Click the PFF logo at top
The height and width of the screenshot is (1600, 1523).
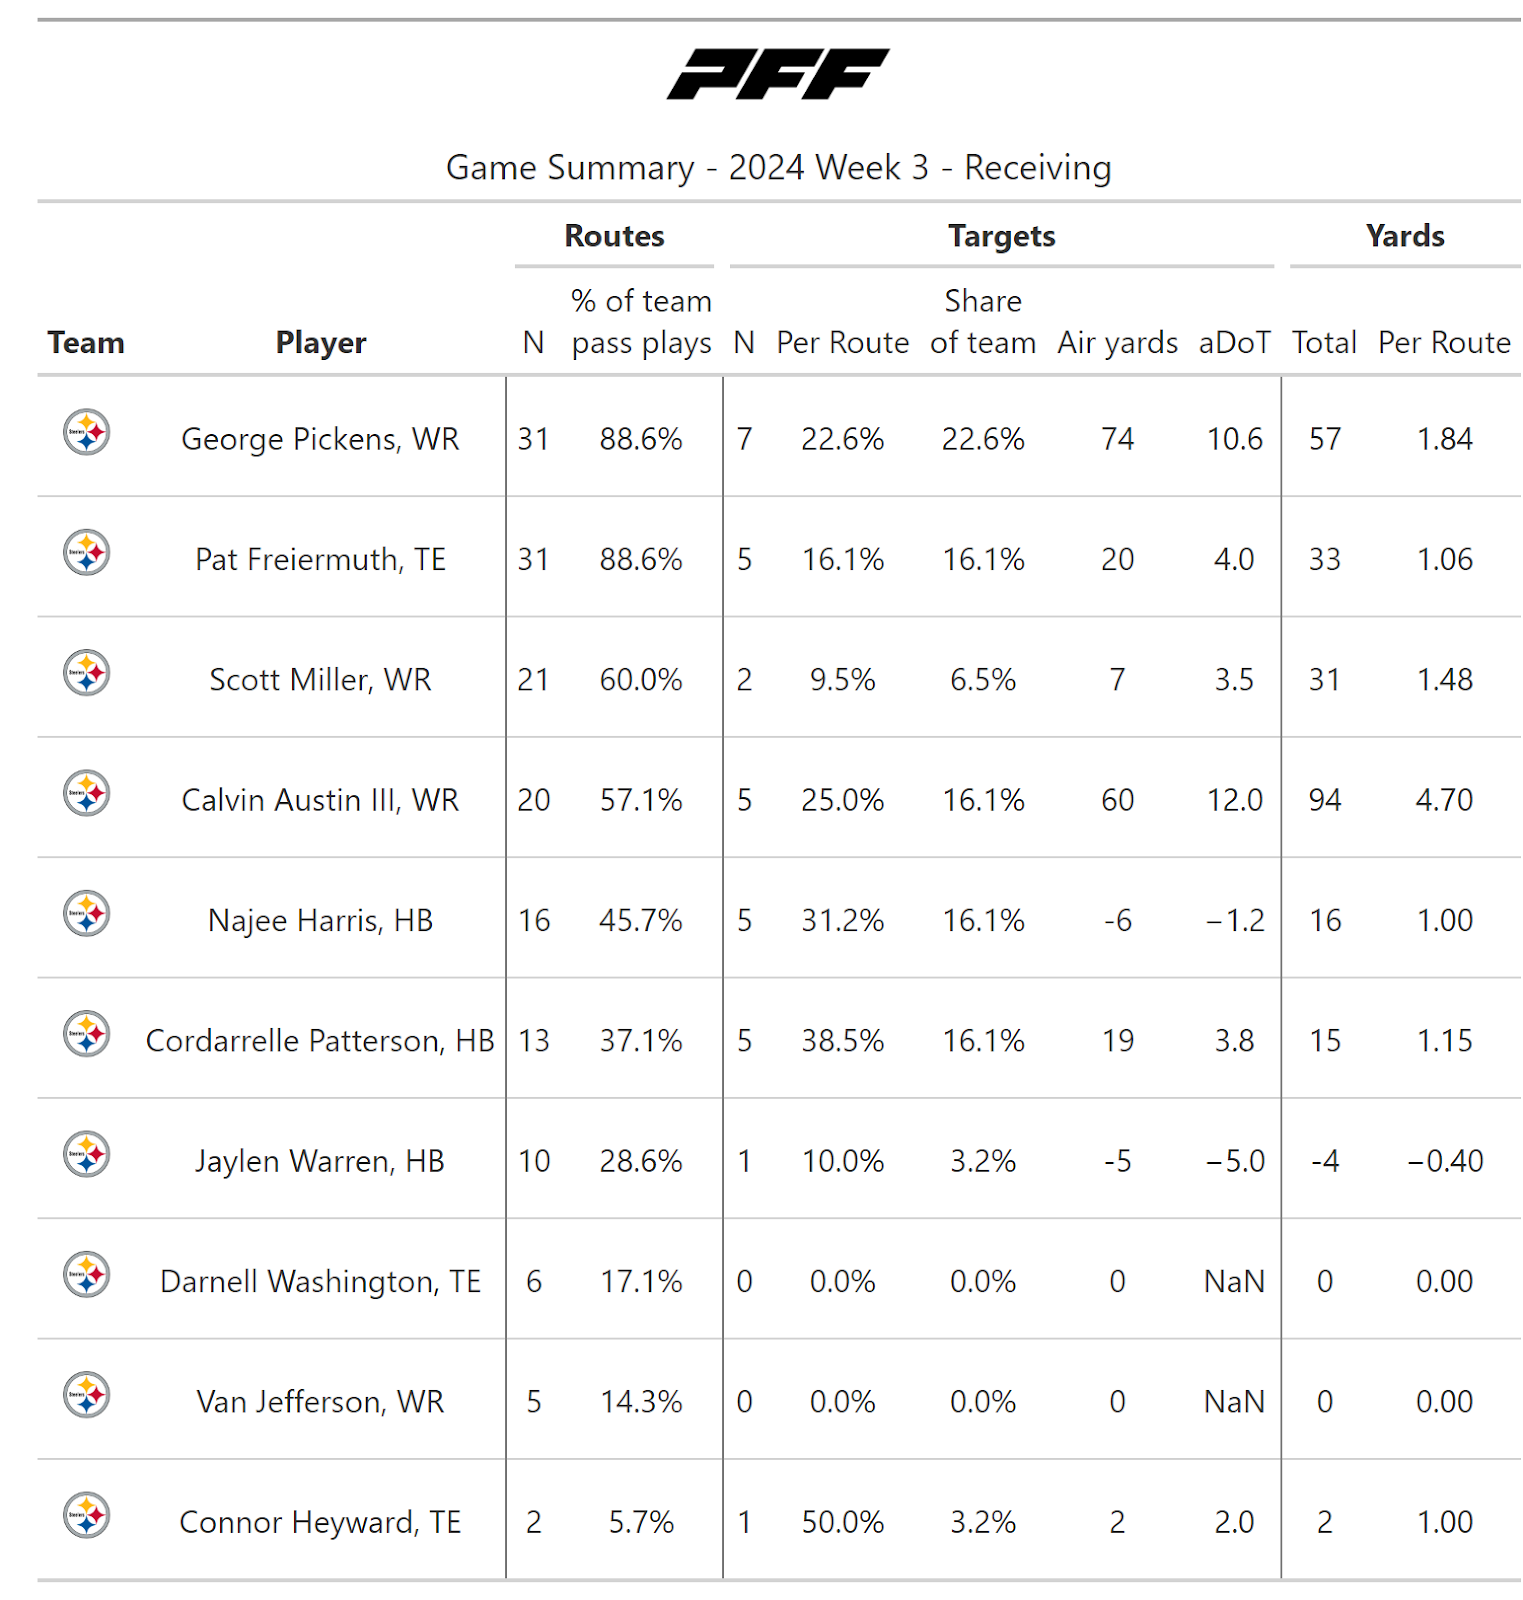777,74
